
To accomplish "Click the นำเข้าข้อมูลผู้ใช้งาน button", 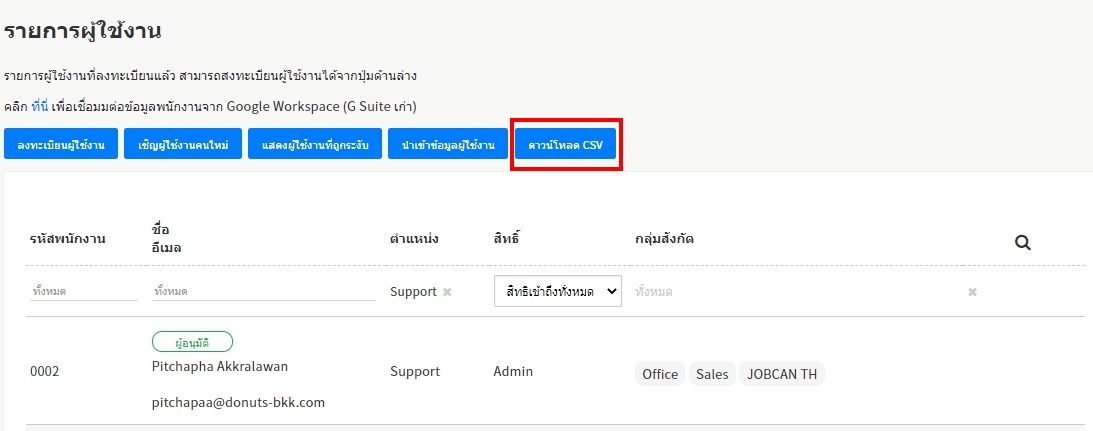I will point(448,146).
